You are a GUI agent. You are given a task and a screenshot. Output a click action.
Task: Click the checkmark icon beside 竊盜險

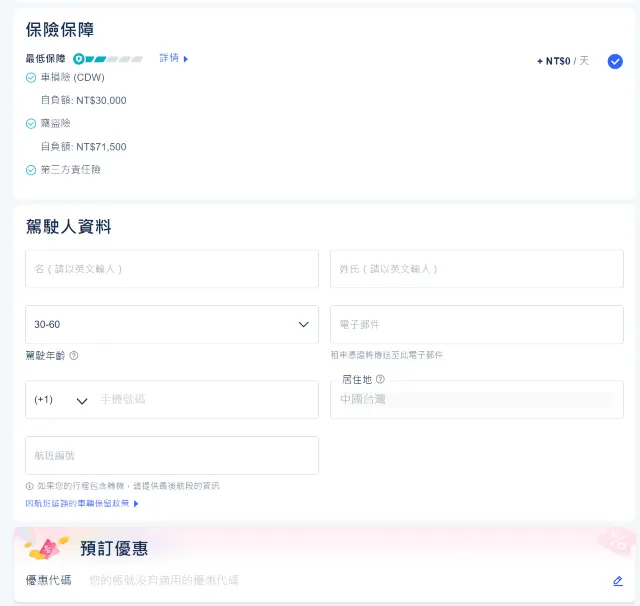[x=31, y=124]
